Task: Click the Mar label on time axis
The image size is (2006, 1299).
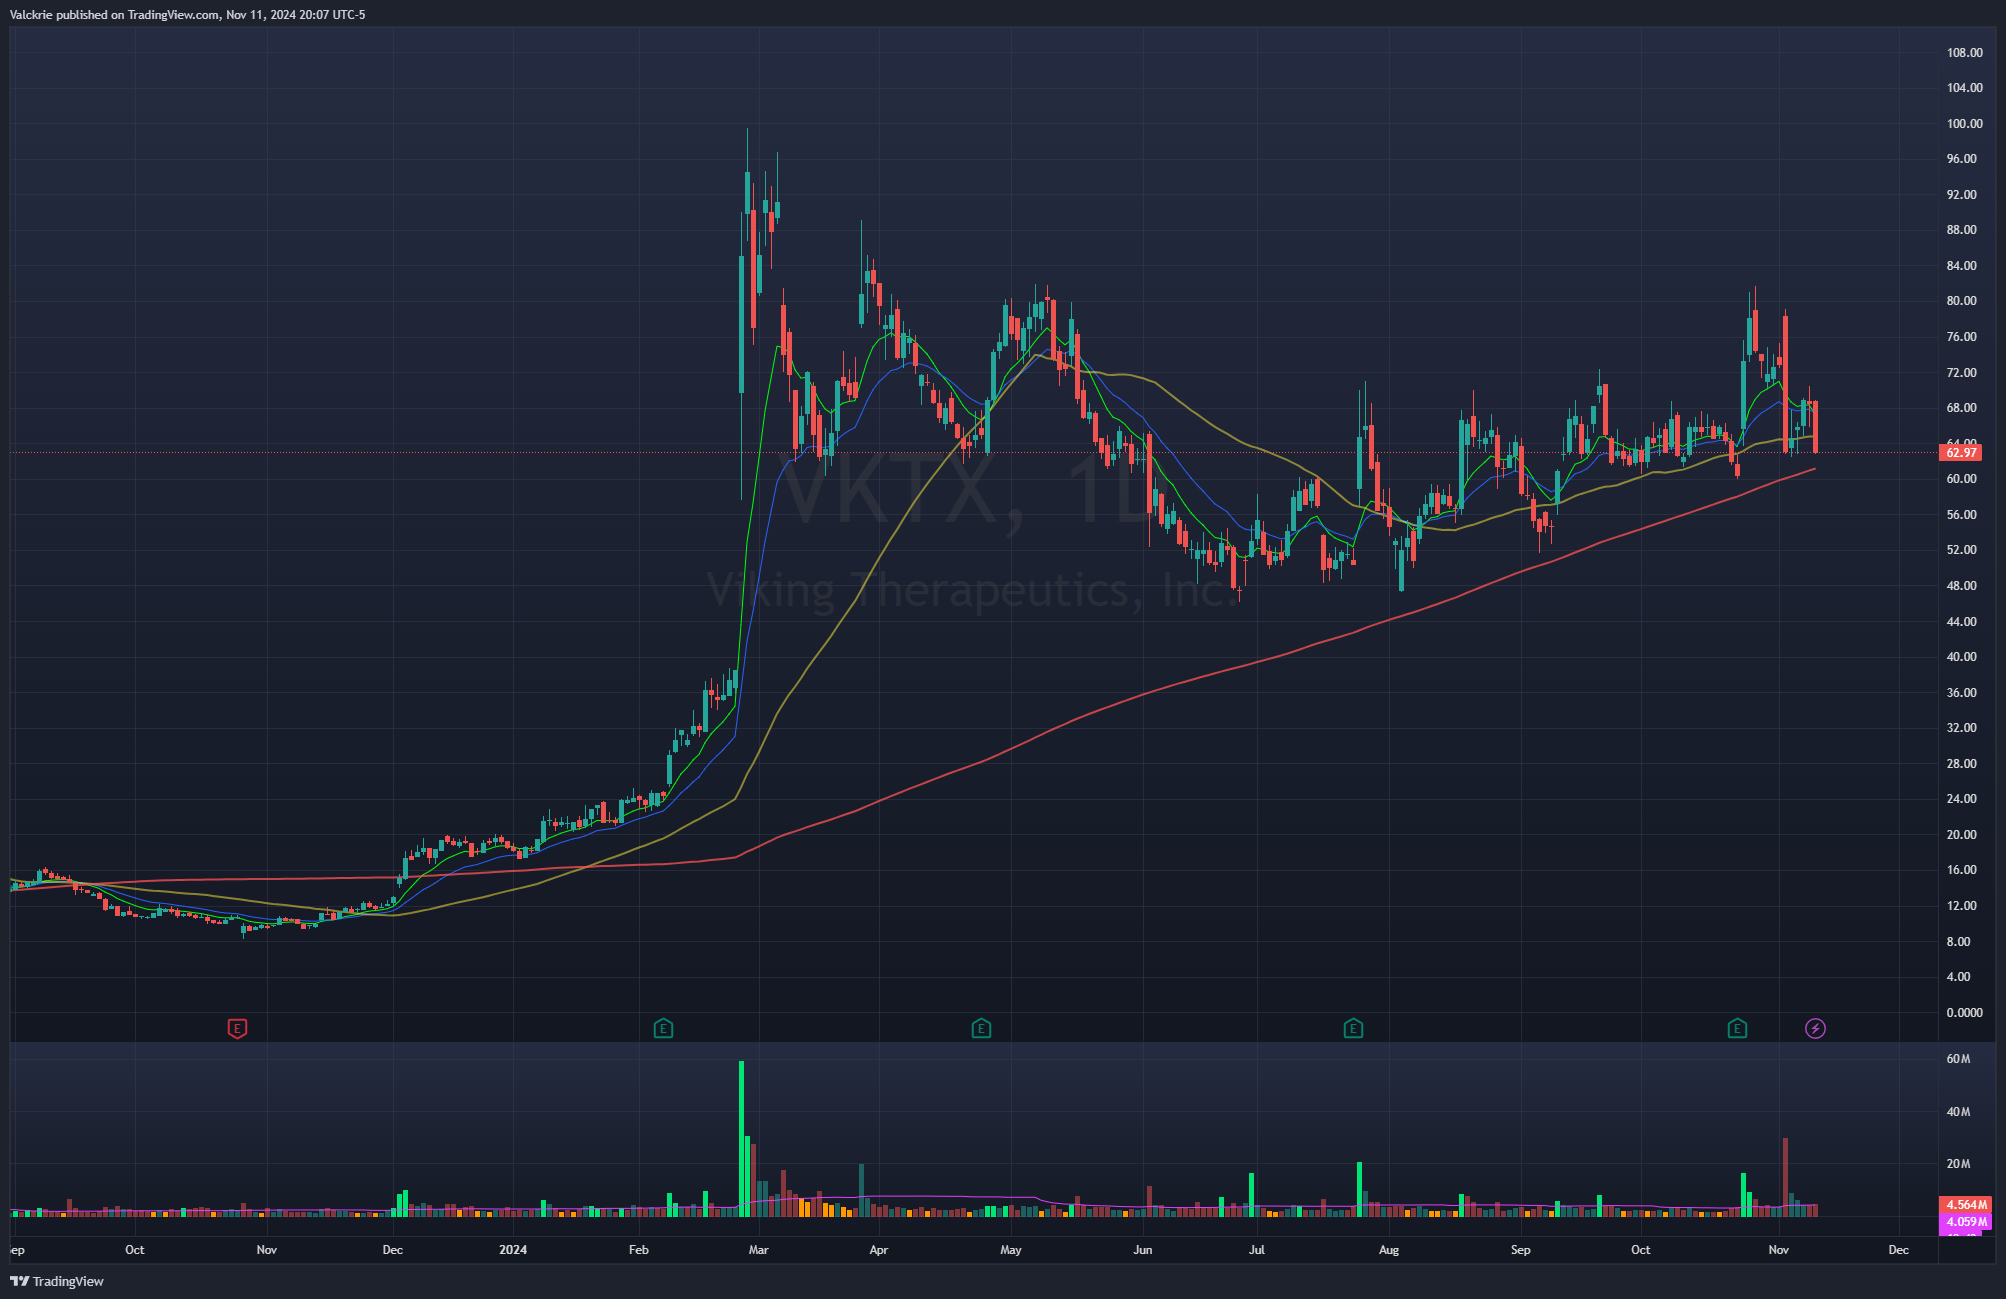Action: click(759, 1250)
